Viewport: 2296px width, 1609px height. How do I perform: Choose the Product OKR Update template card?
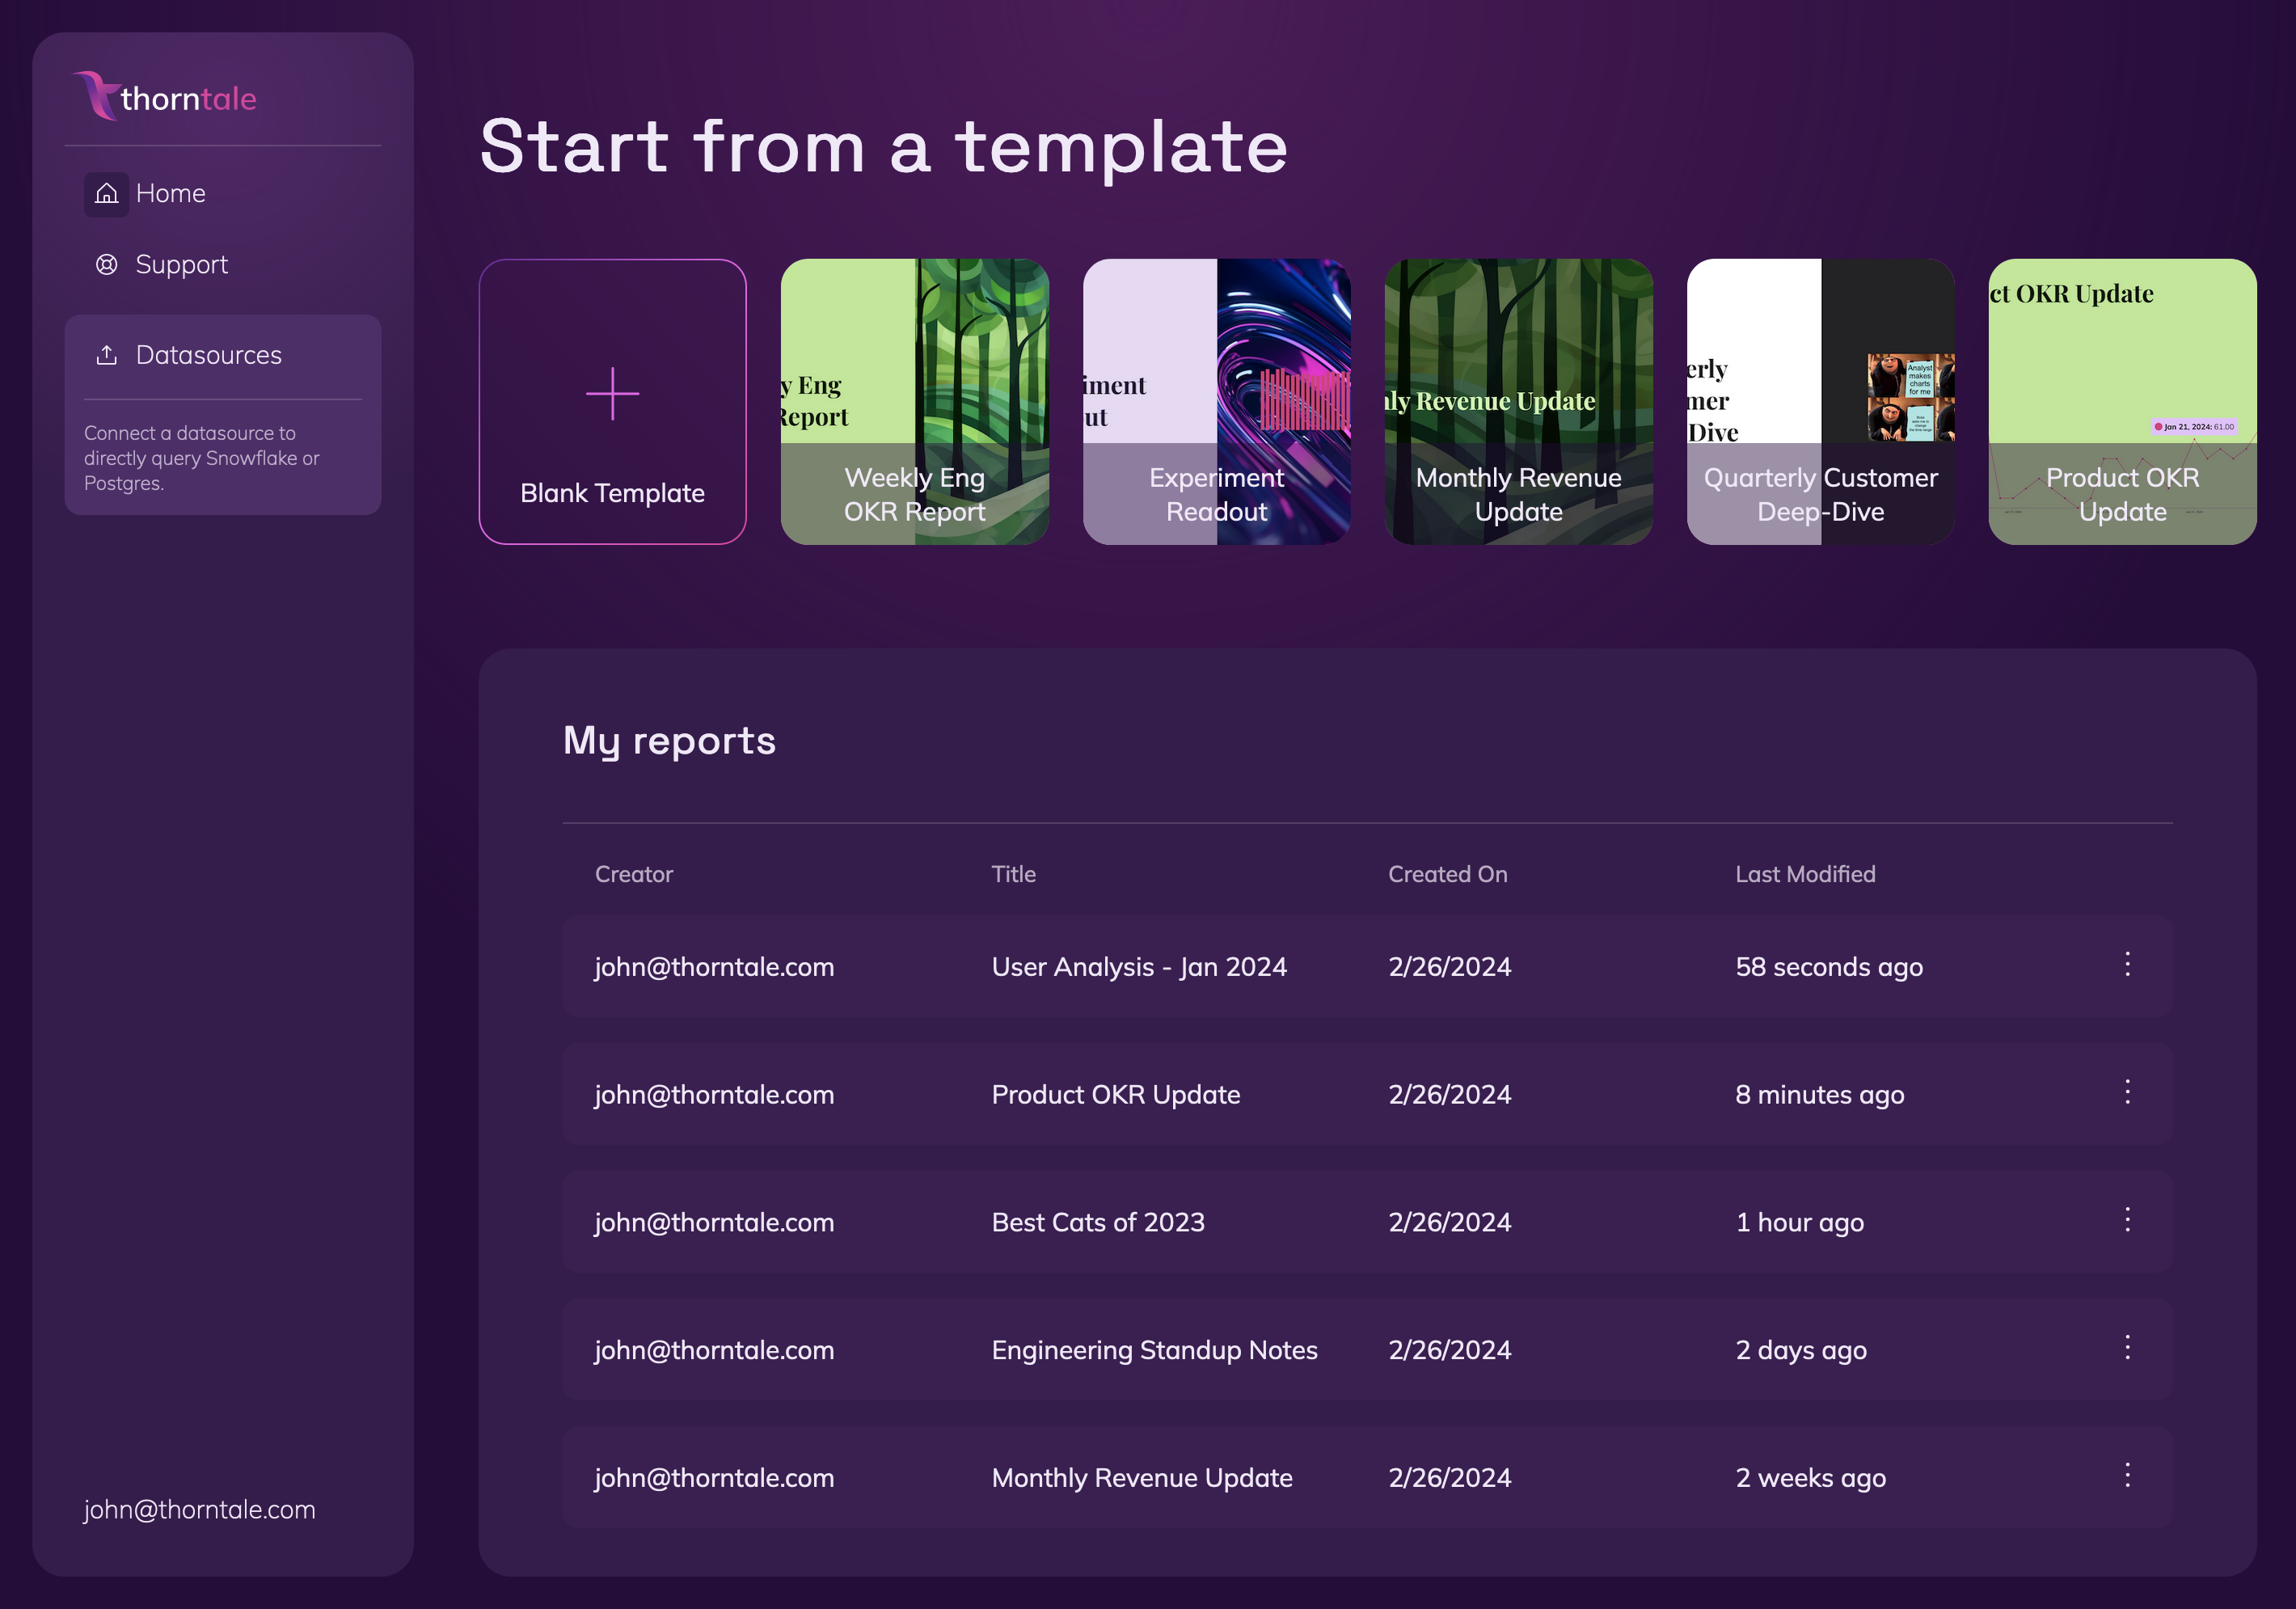coord(2122,402)
